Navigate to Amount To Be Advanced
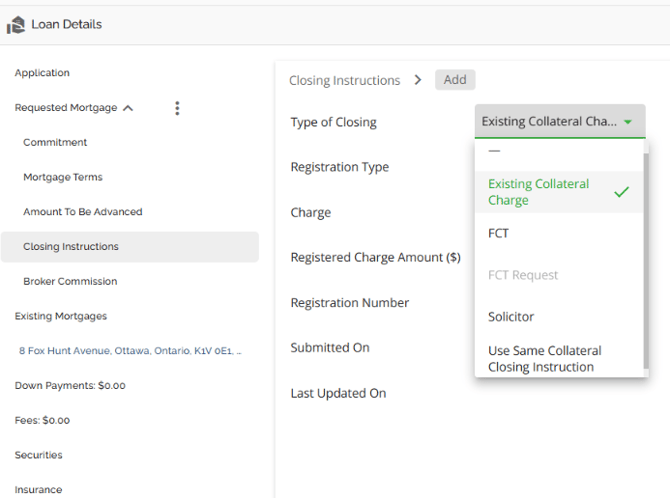The width and height of the screenshot is (670, 498). pos(83,212)
